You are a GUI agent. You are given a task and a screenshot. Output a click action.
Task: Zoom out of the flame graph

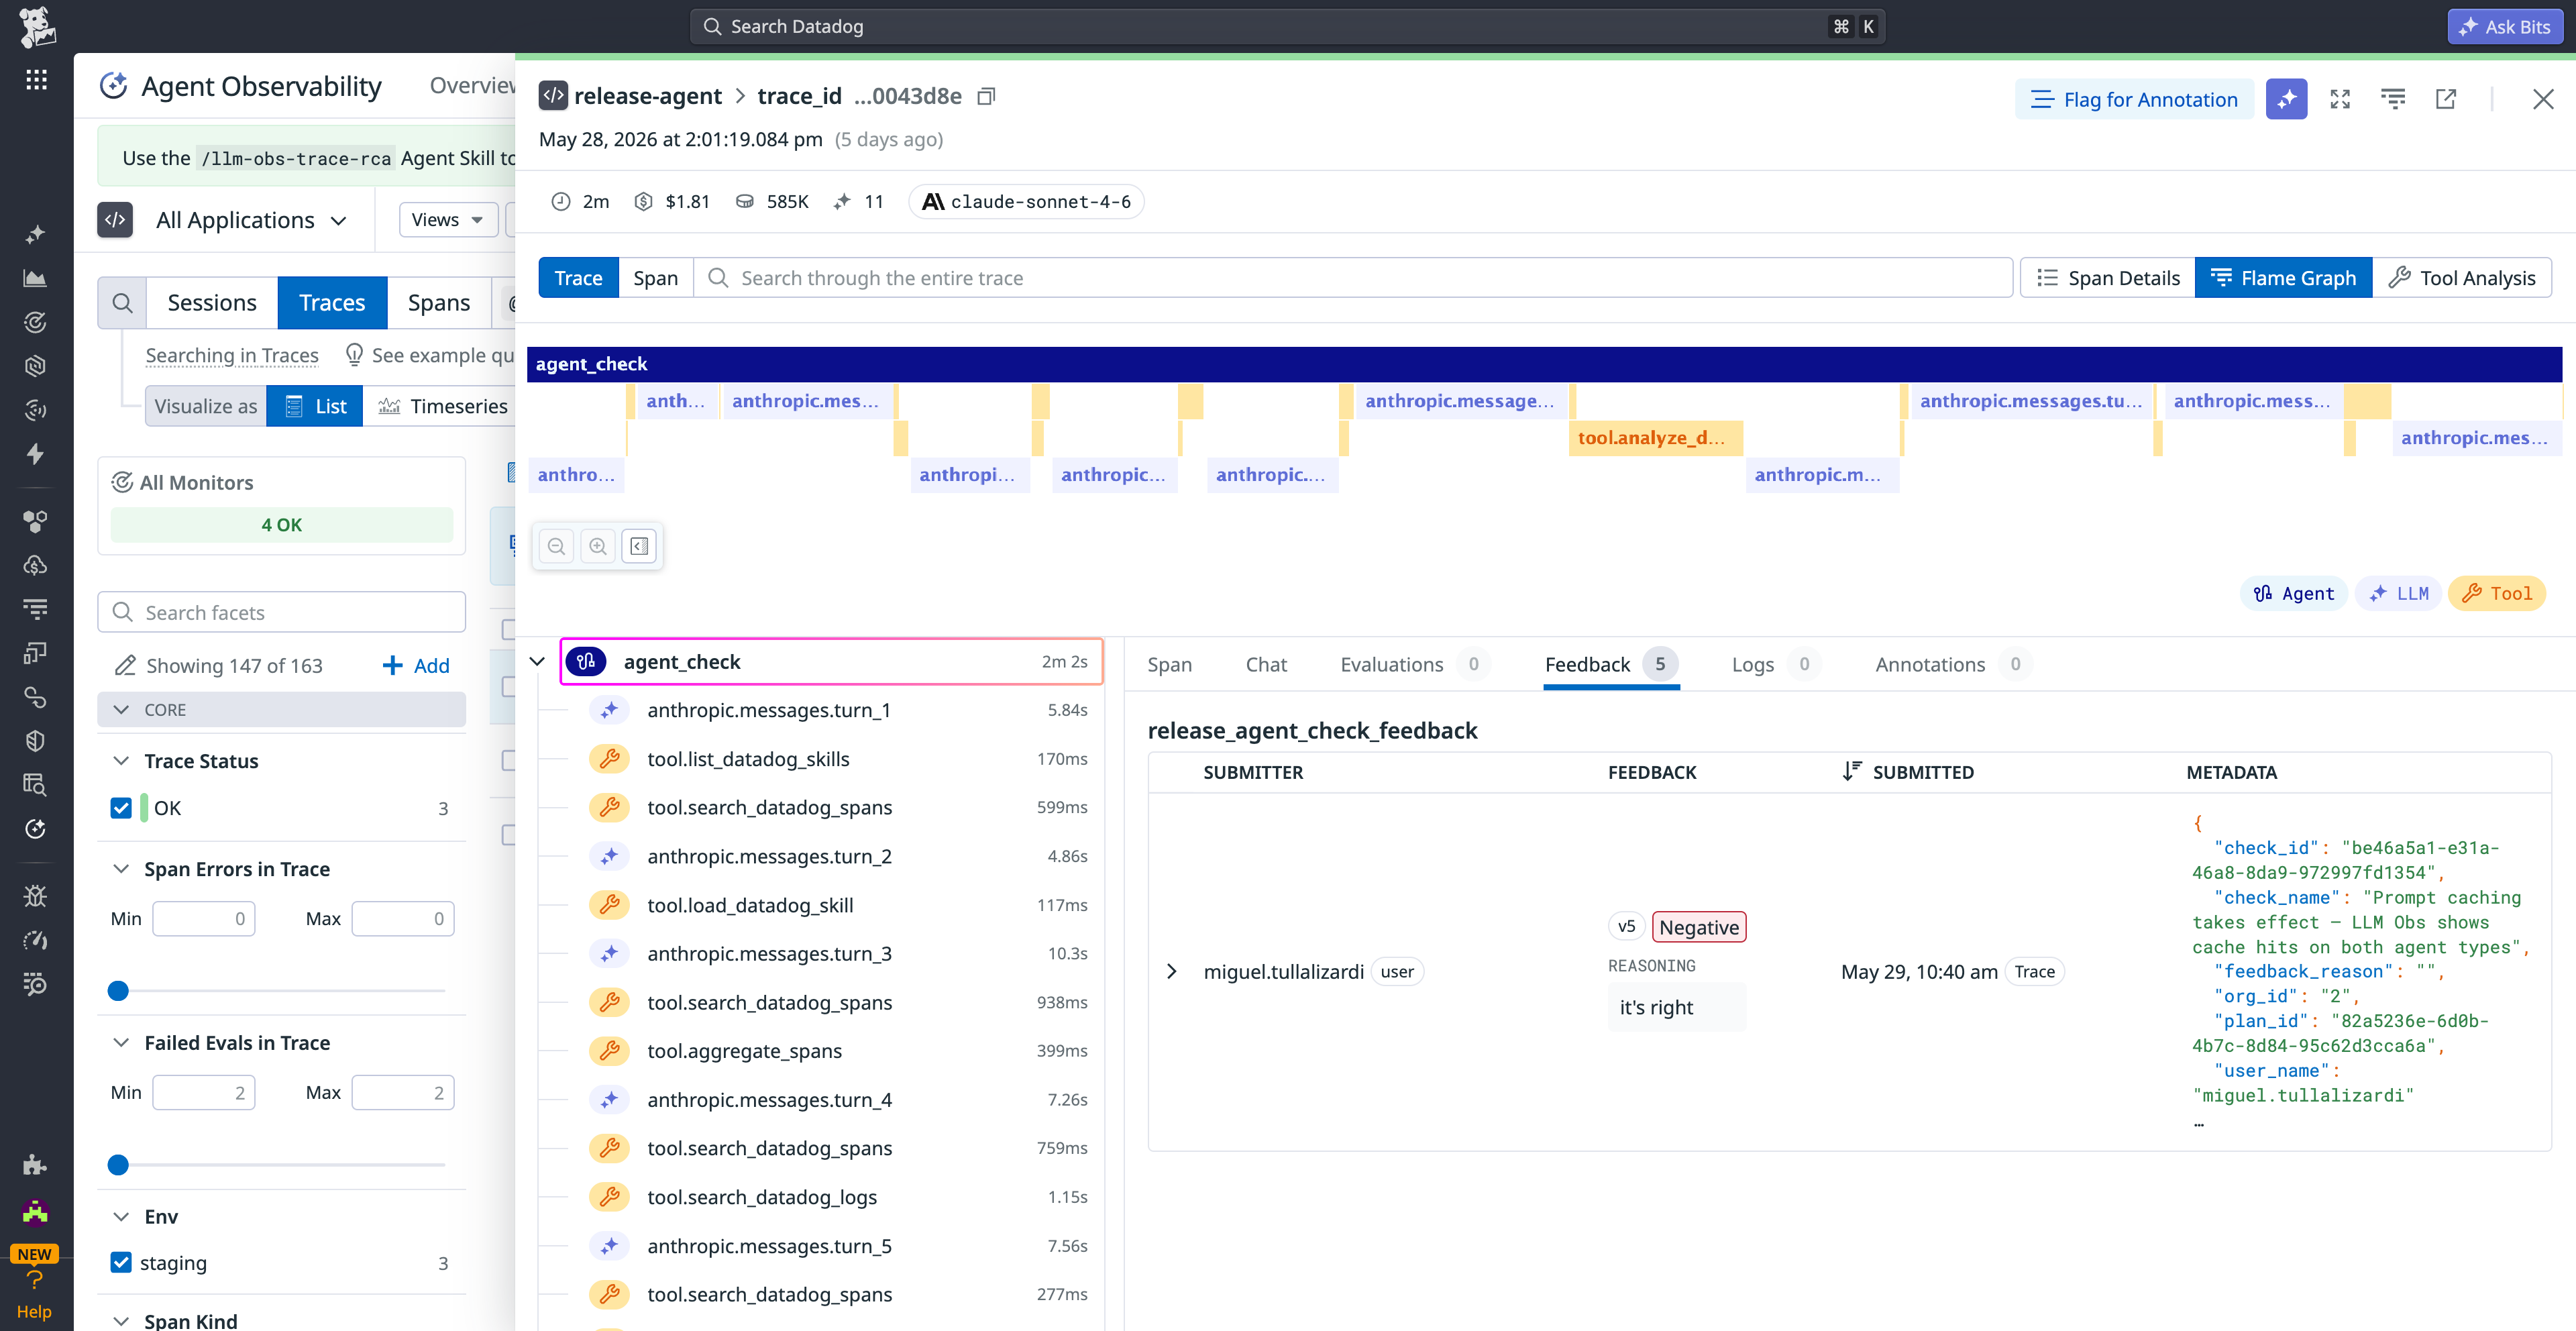[x=557, y=546]
